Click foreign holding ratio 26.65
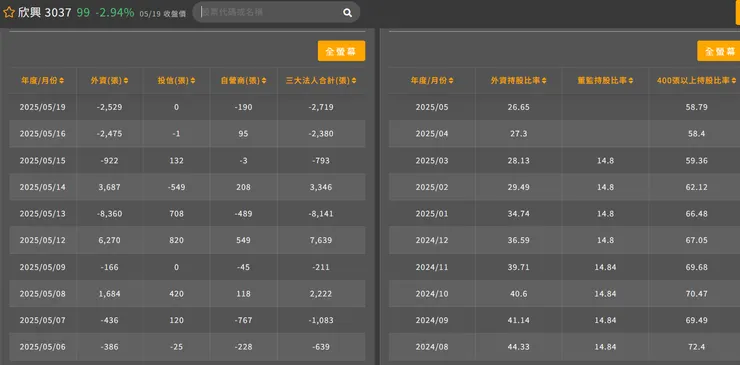Image resolution: width=740 pixels, height=365 pixels. pyautogui.click(x=519, y=107)
